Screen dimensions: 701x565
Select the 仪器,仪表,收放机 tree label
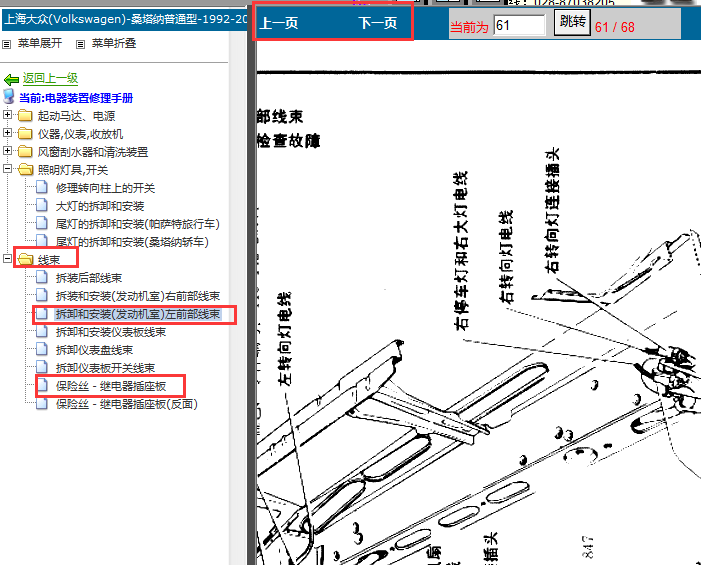tap(80, 134)
